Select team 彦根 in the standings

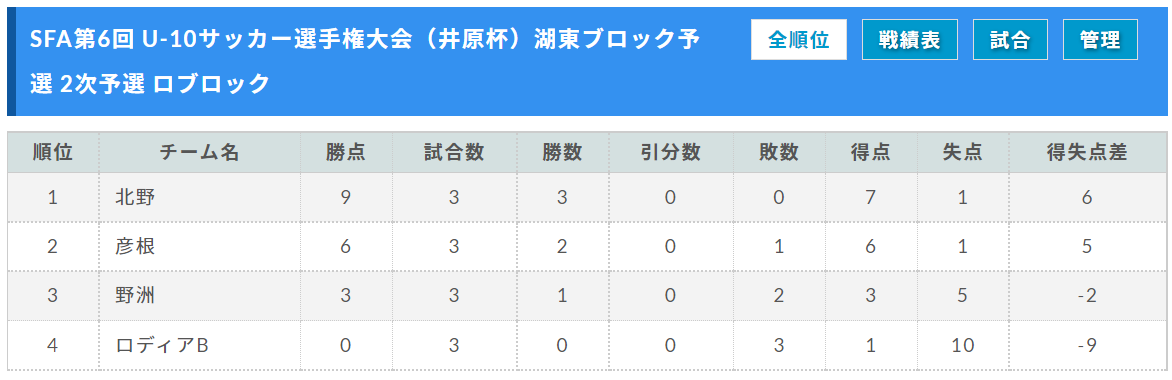tap(135, 246)
